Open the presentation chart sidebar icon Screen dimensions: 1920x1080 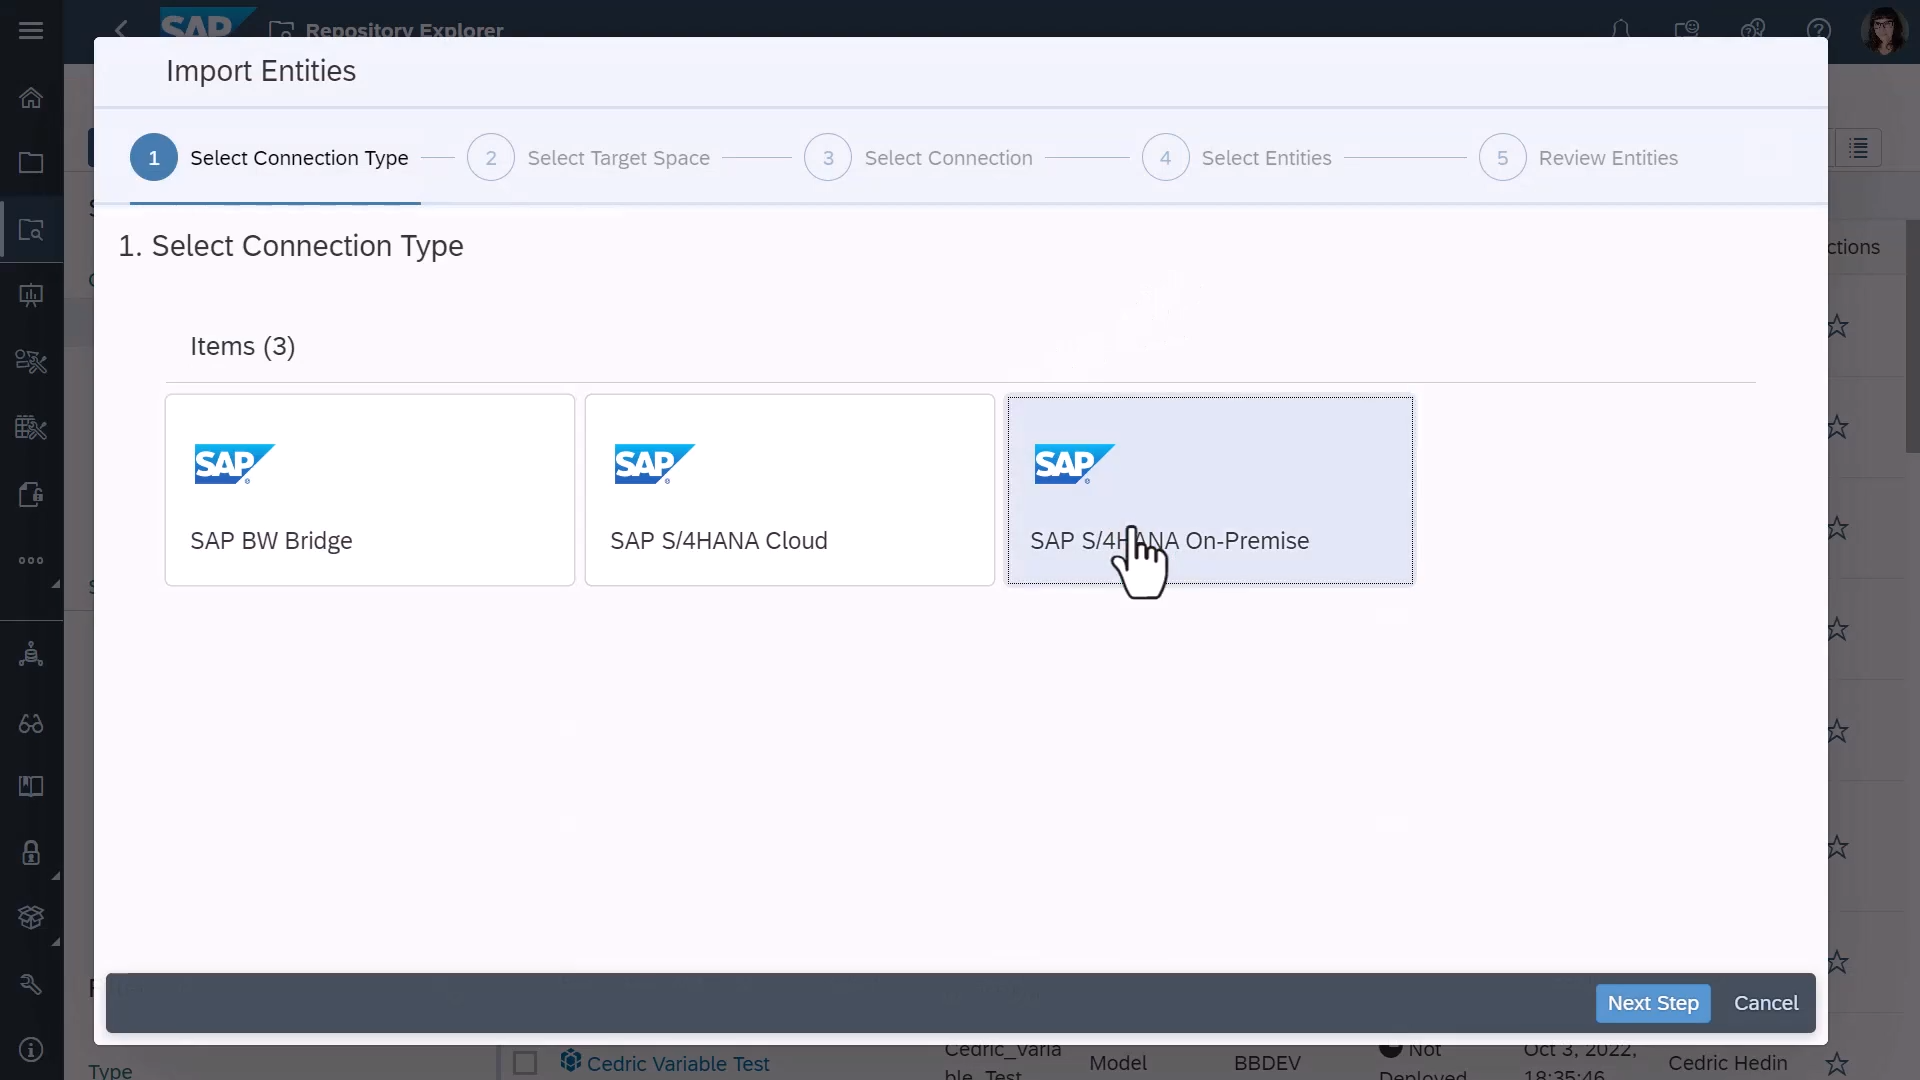click(x=31, y=295)
